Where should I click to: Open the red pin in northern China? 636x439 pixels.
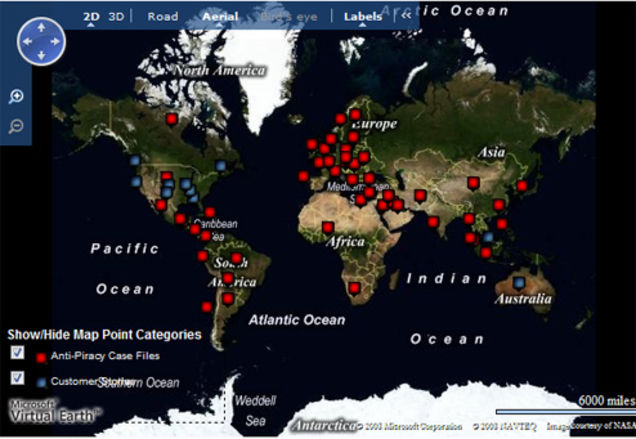coord(473,183)
